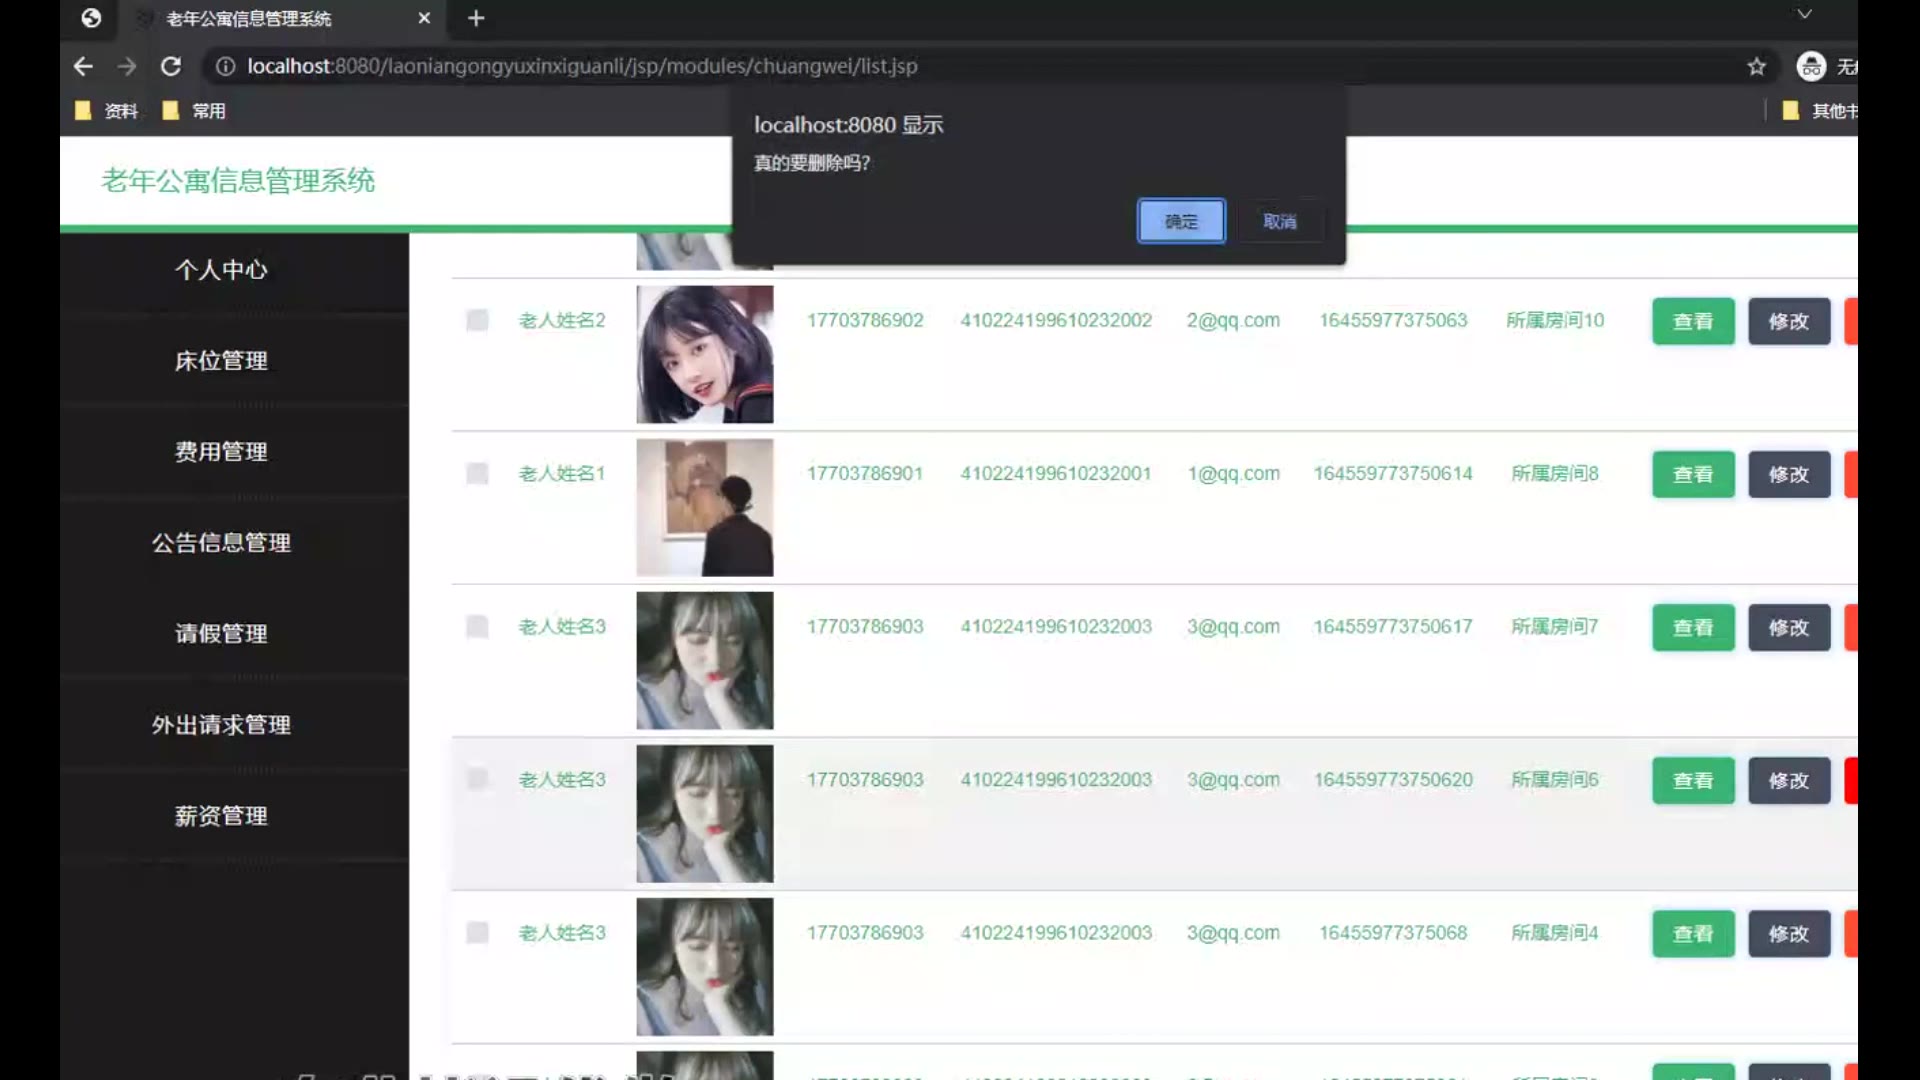The image size is (1920, 1080).
Task: Tick checkbox of 老人姓名3 row in 所属房间7
Action: [477, 626]
